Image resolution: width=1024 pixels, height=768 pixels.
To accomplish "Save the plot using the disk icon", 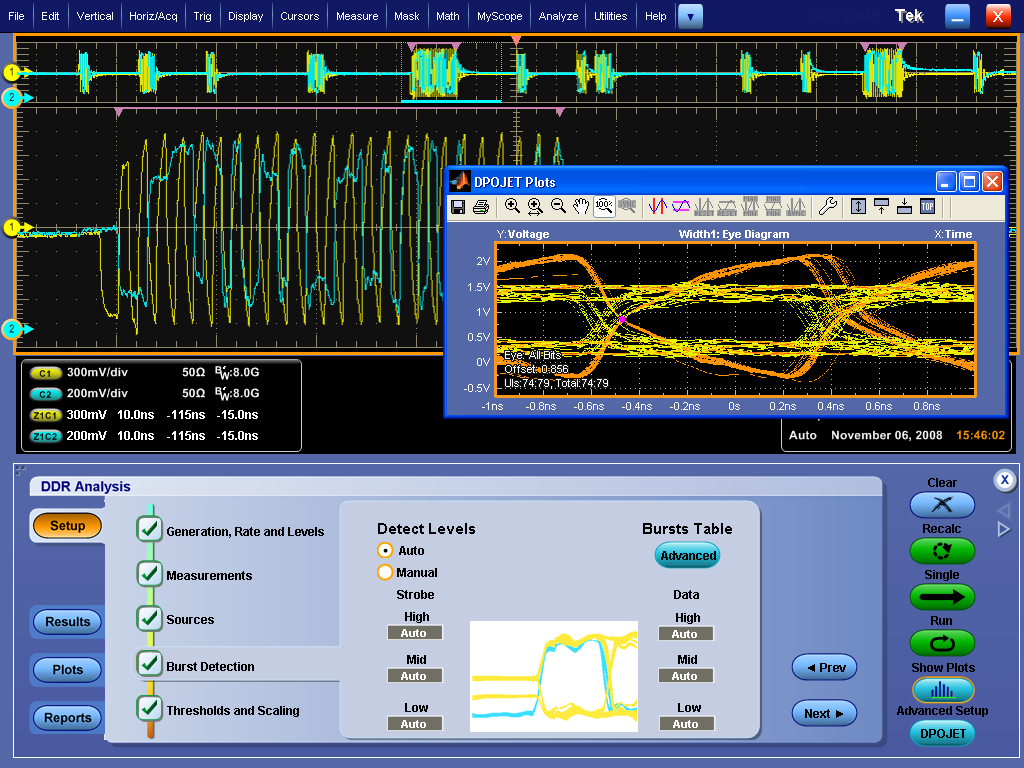I will point(459,206).
